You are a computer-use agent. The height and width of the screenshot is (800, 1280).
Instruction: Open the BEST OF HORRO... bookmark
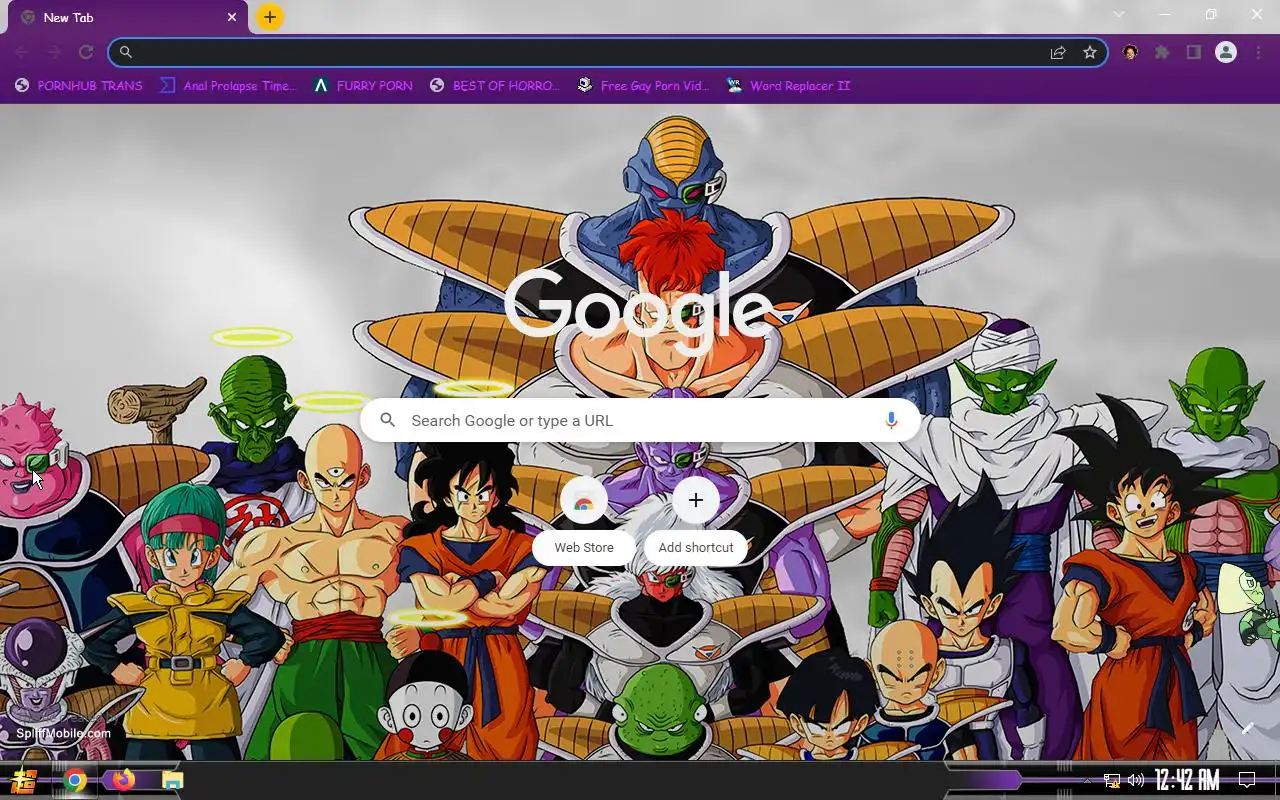point(495,86)
